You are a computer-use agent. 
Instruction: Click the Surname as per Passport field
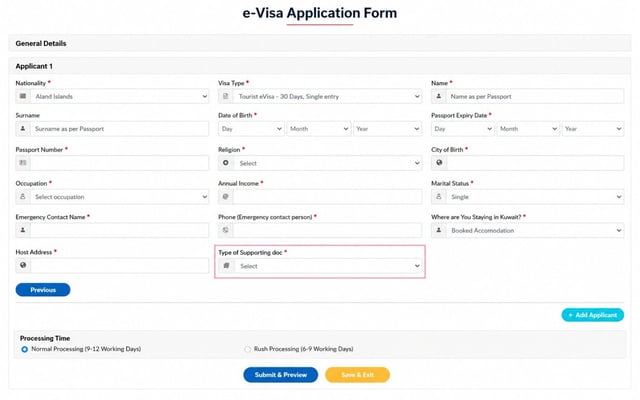120,129
